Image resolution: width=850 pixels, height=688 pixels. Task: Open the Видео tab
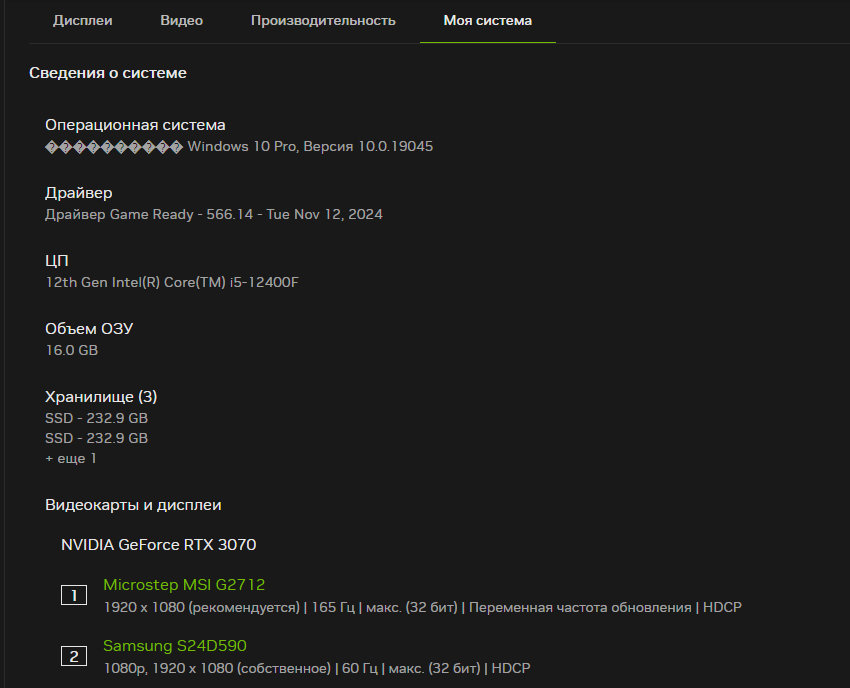click(x=182, y=21)
